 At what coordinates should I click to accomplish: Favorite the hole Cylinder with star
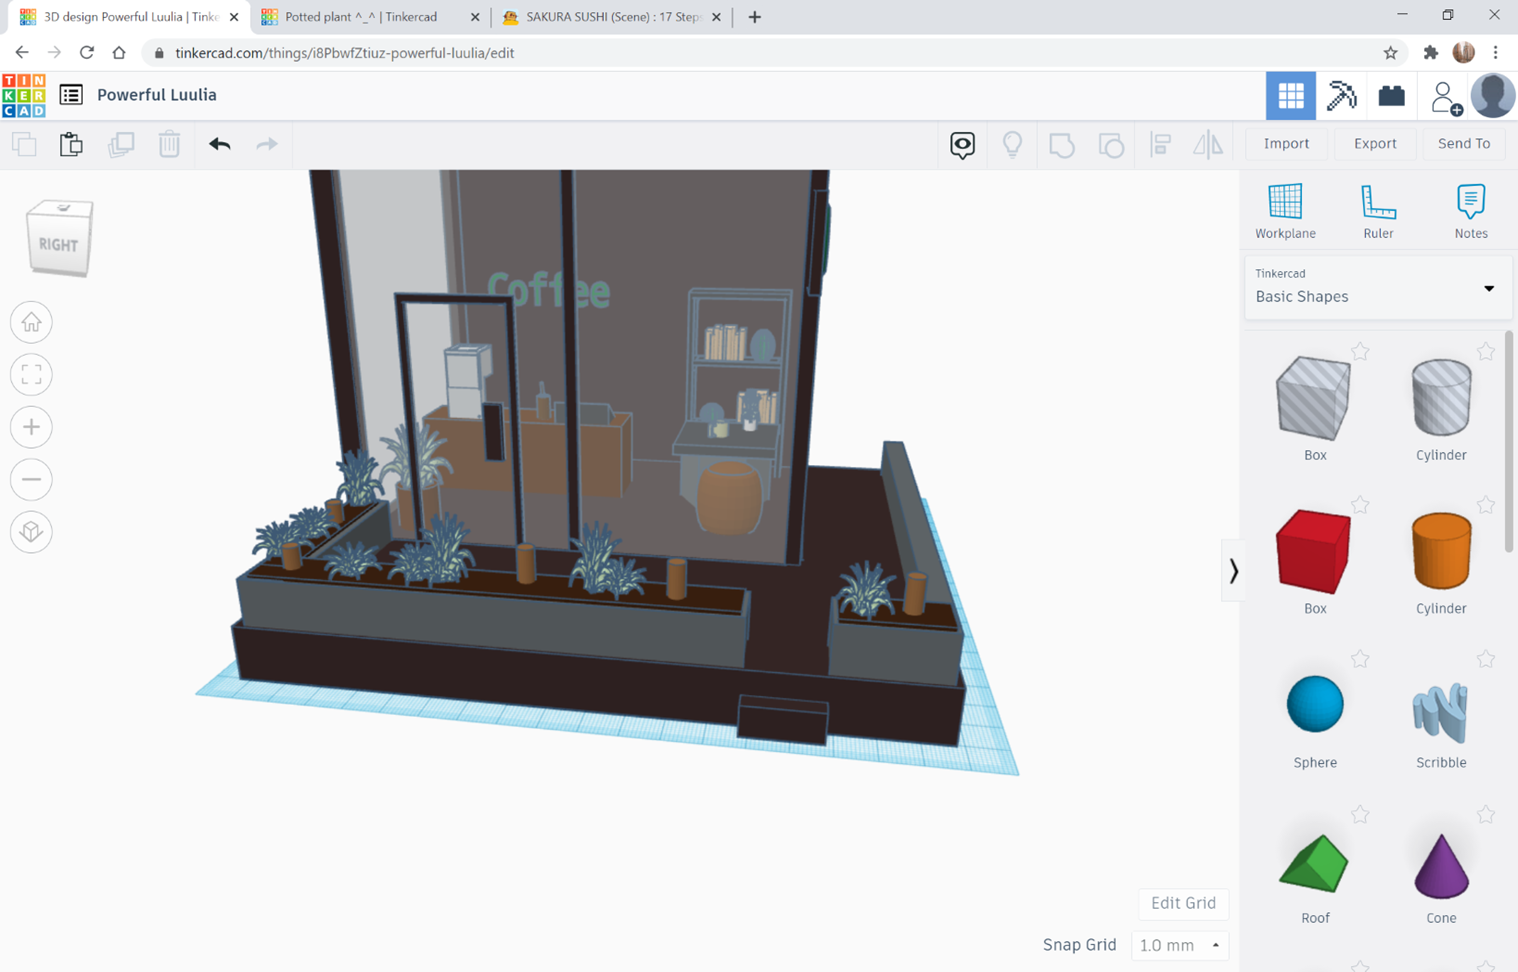coord(1486,351)
